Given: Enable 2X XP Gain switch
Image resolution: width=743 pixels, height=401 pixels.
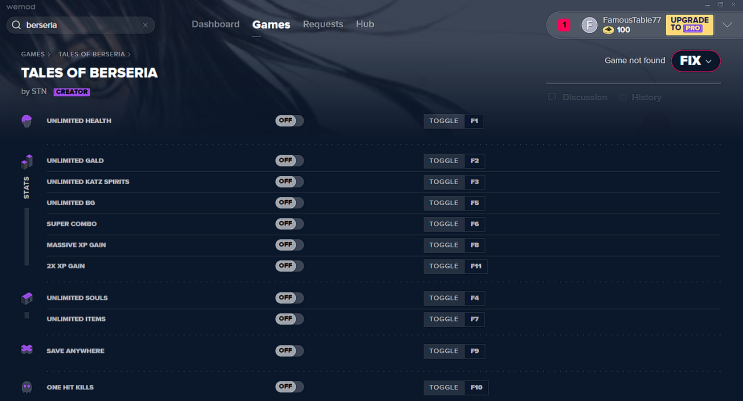Looking at the screenshot, I should (x=289, y=266).
